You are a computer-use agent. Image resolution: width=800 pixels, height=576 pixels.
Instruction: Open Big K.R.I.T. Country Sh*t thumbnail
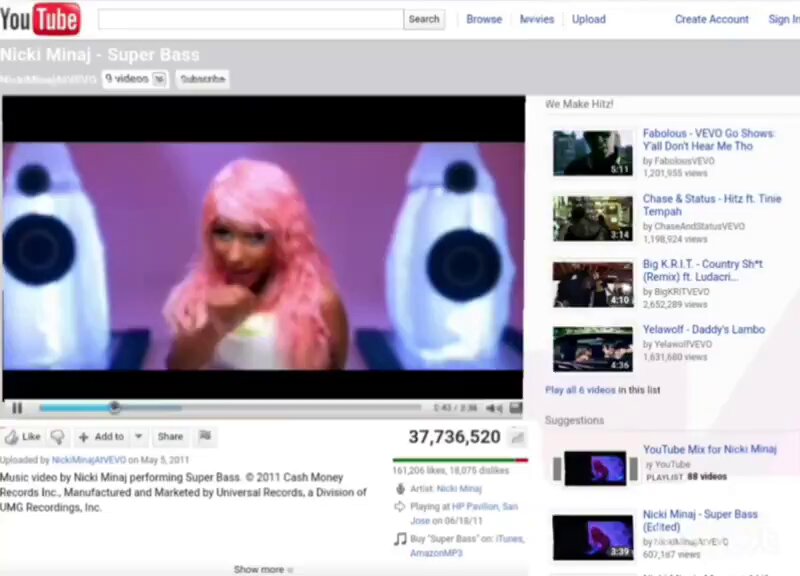tap(593, 284)
